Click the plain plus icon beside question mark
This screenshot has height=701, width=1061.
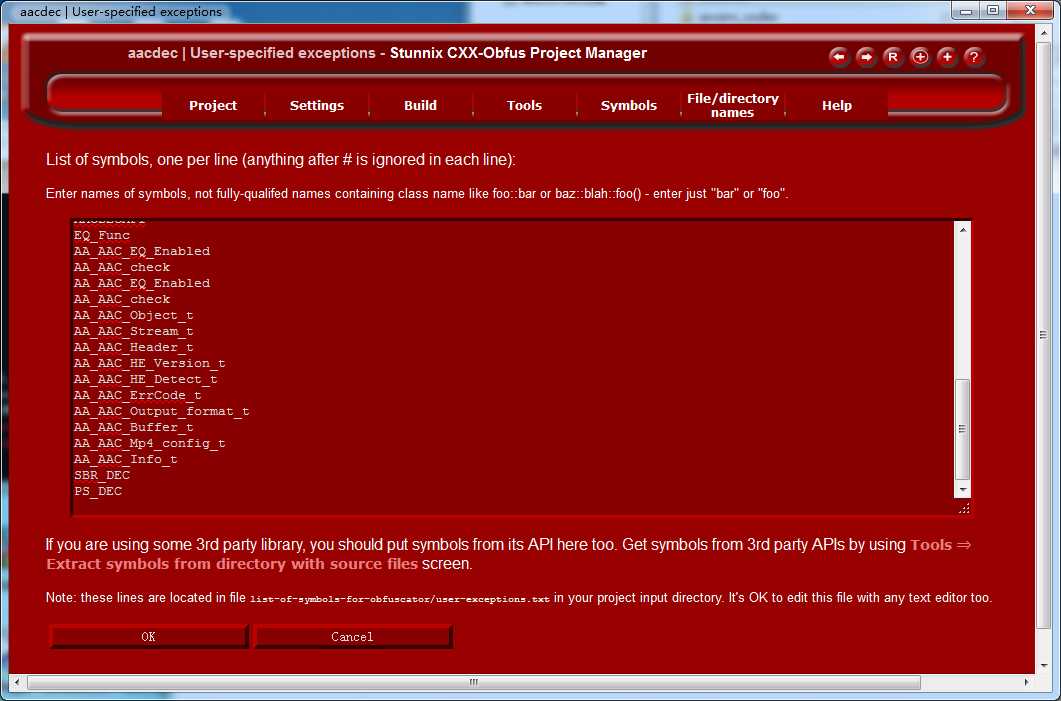tap(947, 57)
